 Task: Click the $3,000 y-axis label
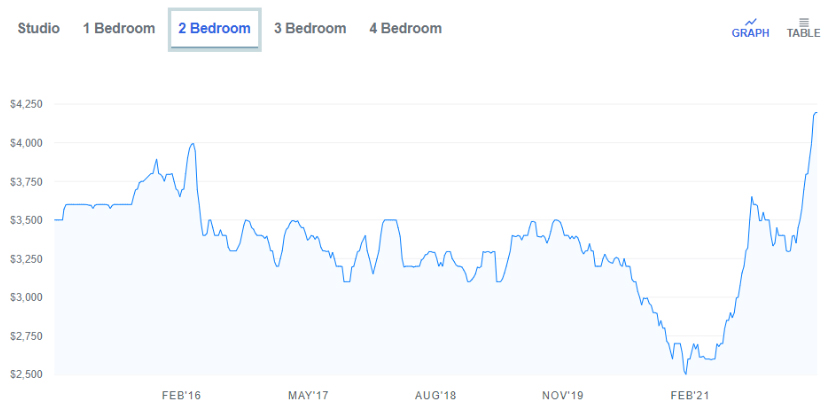[26, 298]
